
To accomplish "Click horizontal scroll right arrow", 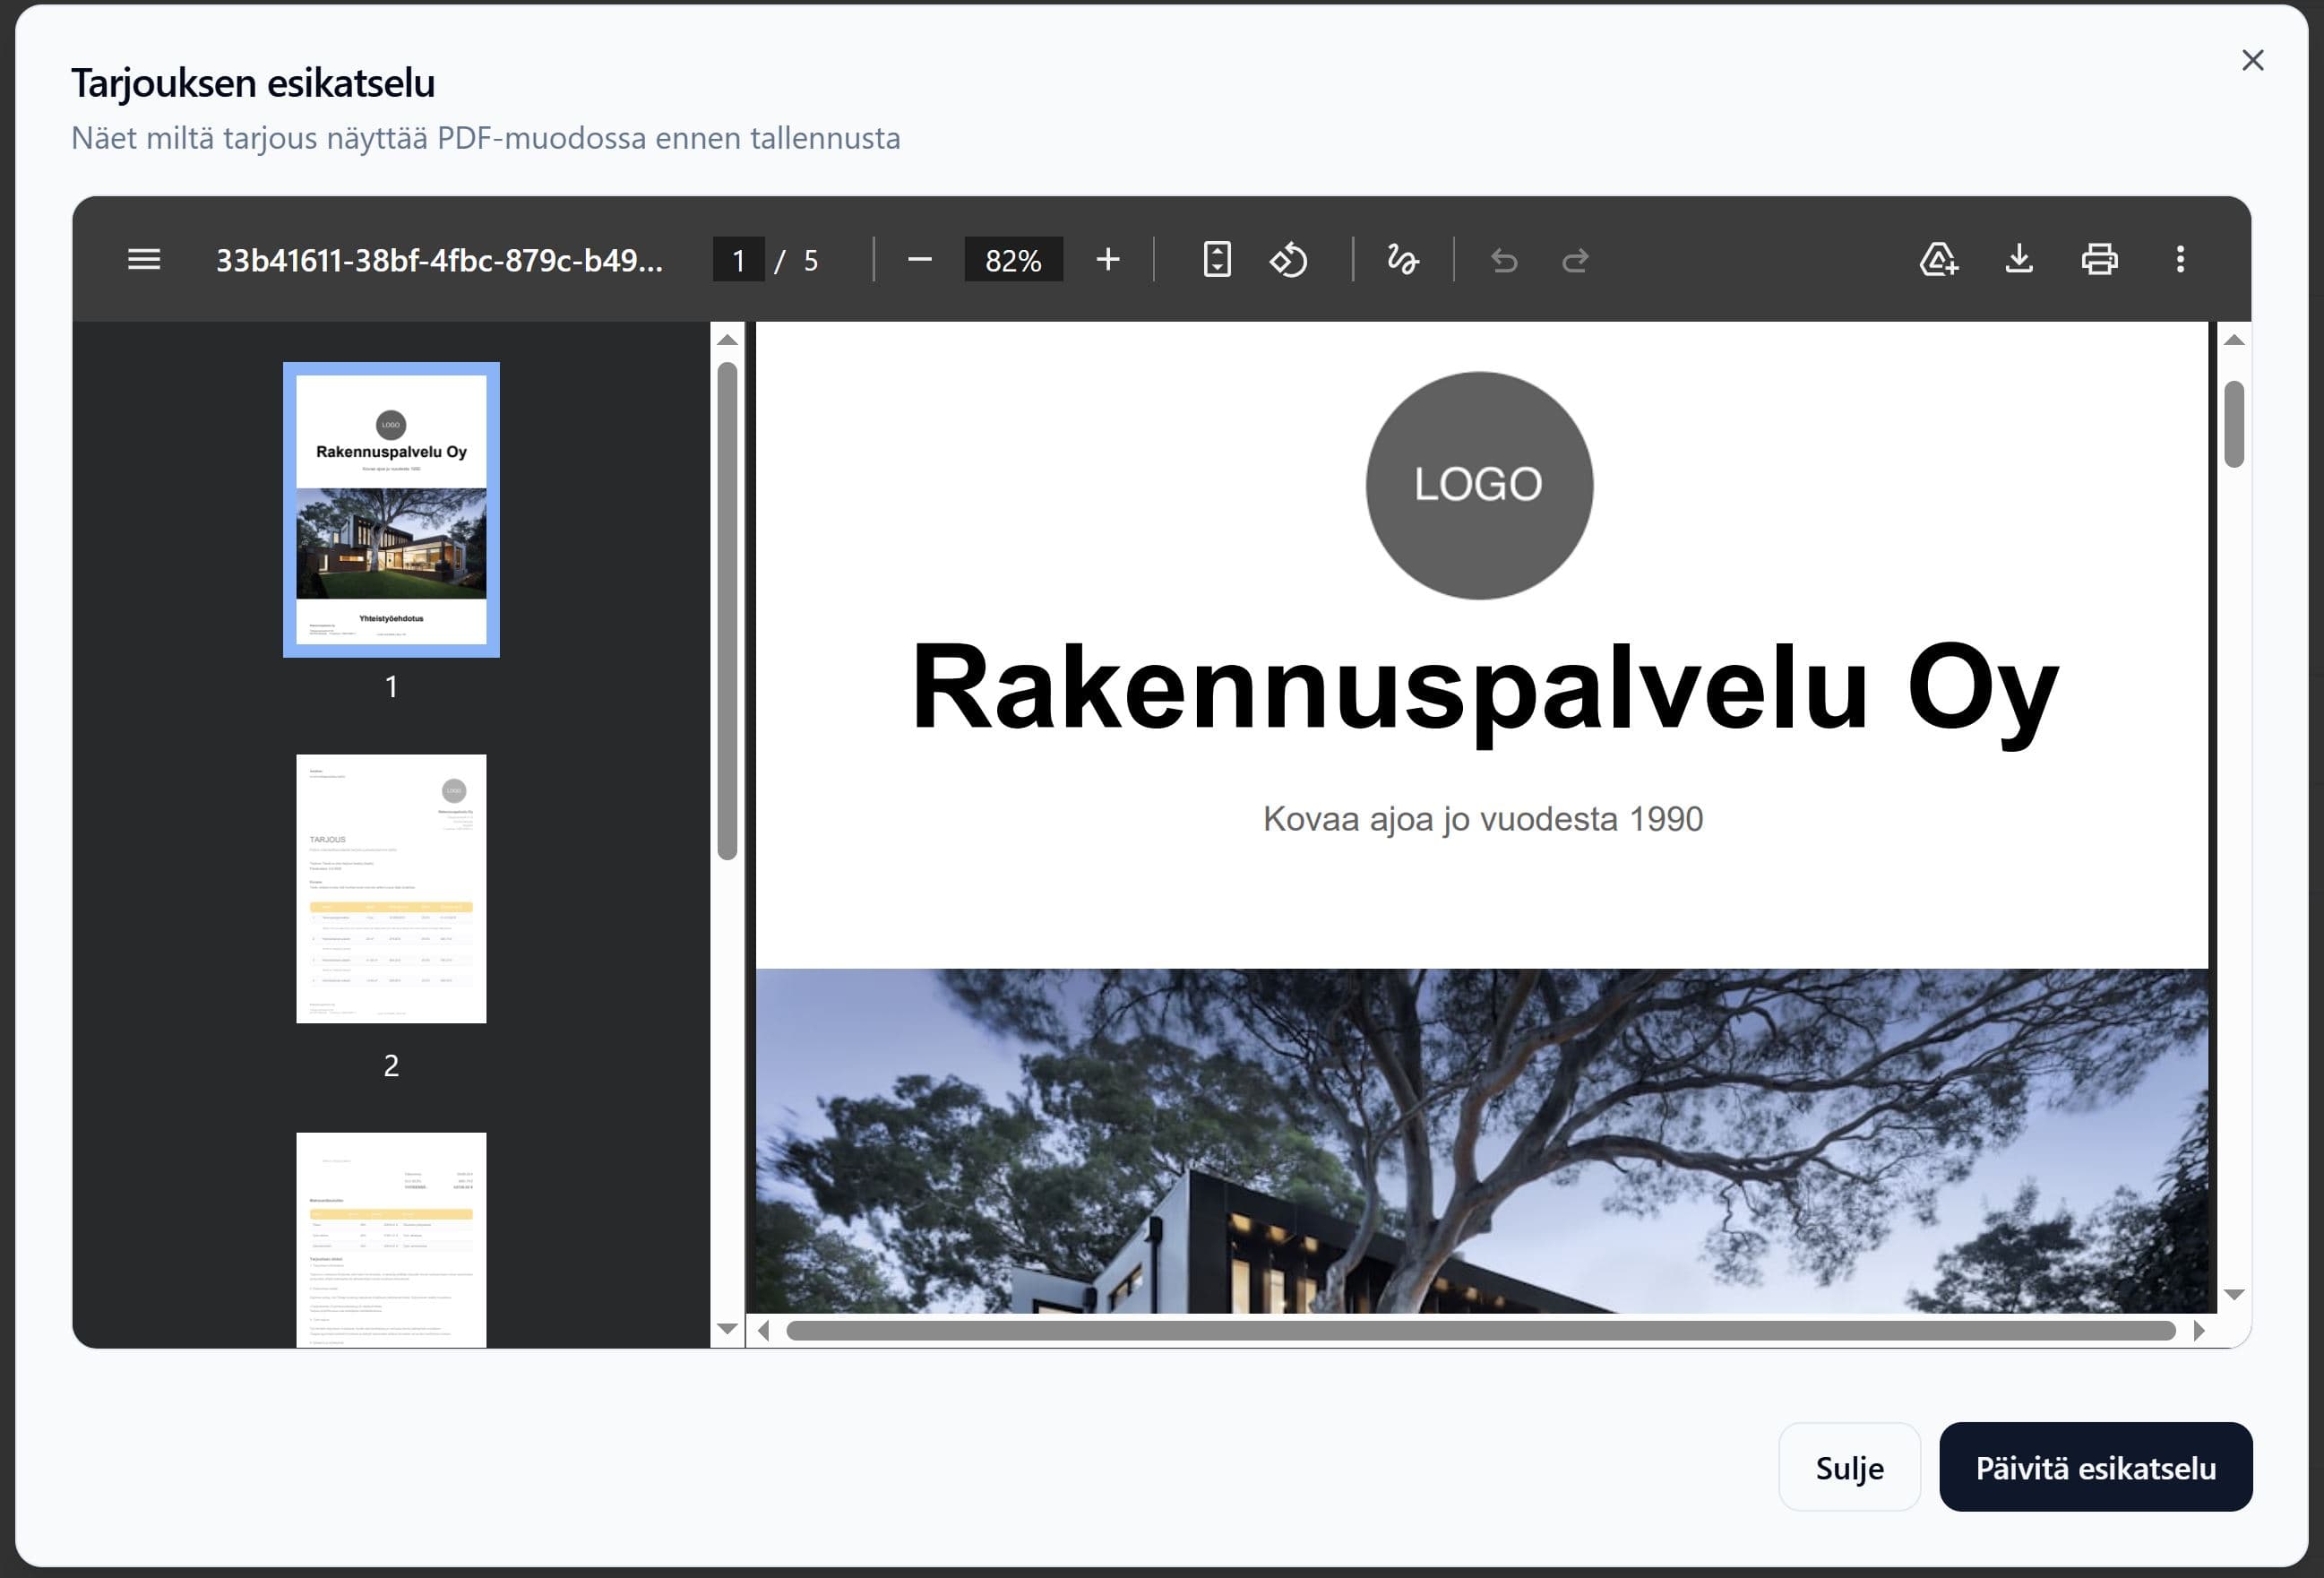I will tap(2199, 1330).
